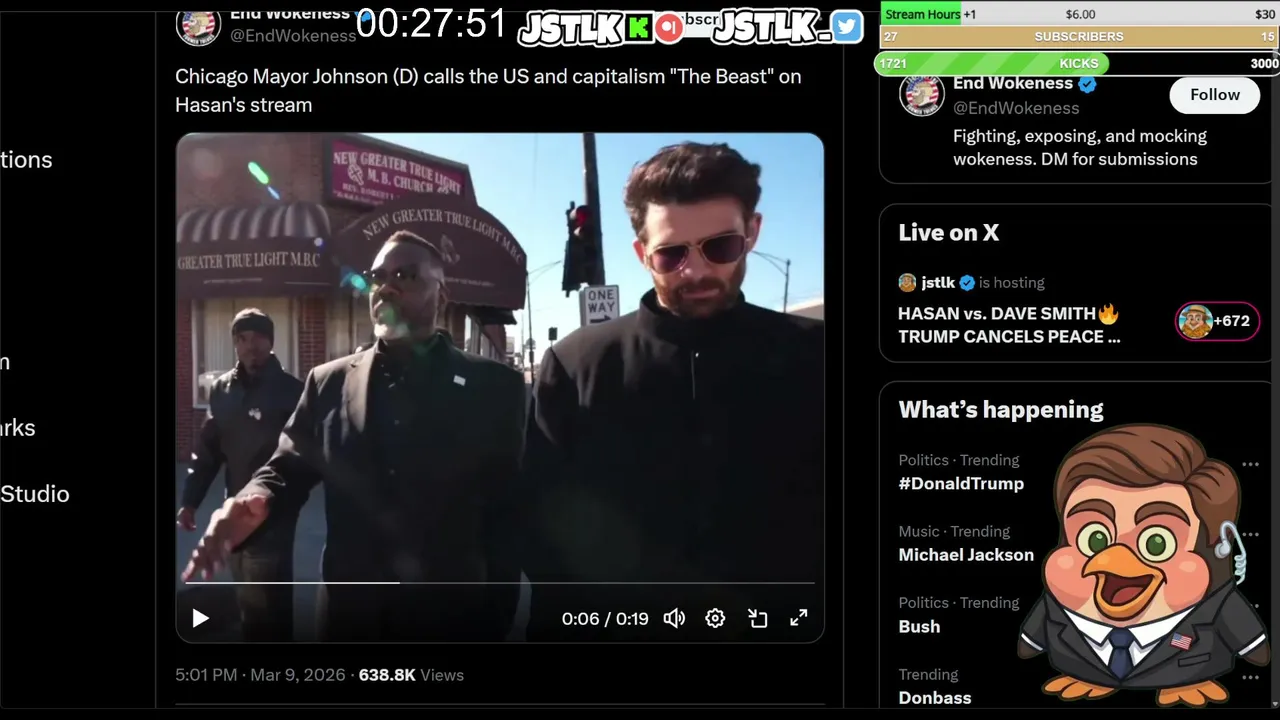This screenshot has height=720, width=1280.
Task: Click the video time label 0:06 / 0:19
Action: point(605,619)
